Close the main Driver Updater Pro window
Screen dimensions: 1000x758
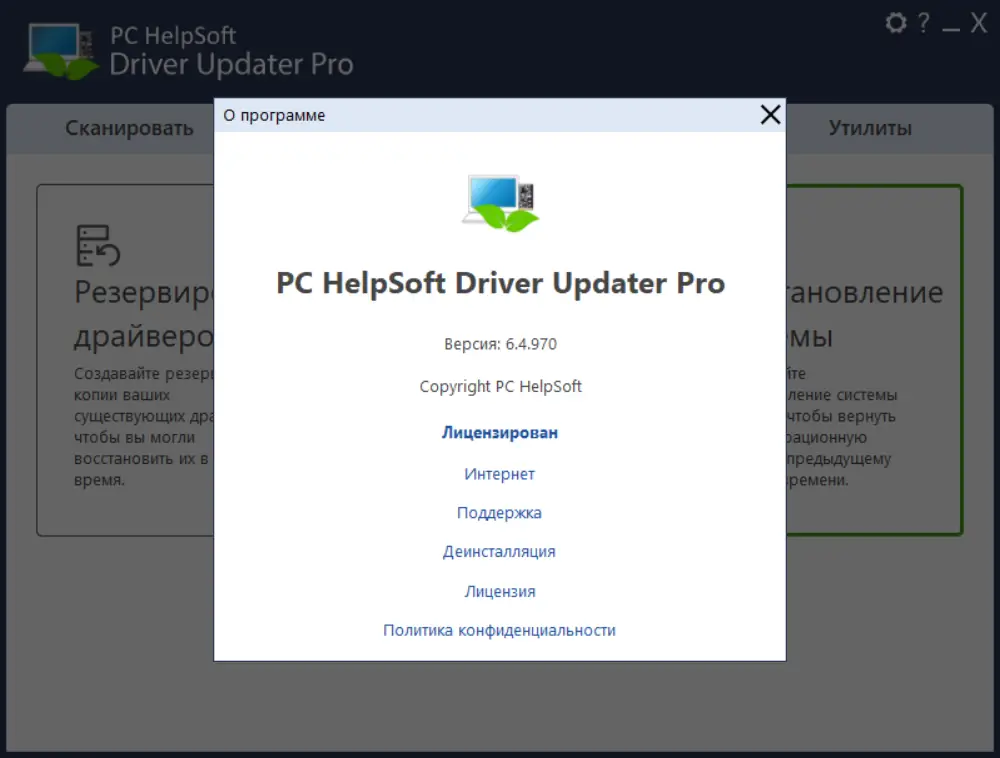(x=978, y=23)
